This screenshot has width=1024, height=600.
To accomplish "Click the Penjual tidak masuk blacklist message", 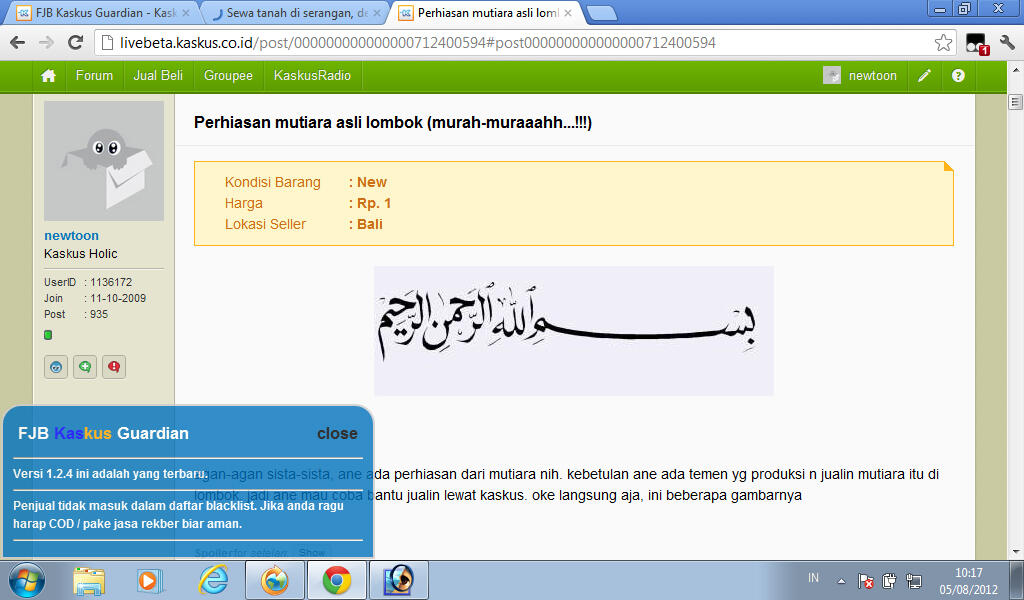I will 178,514.
